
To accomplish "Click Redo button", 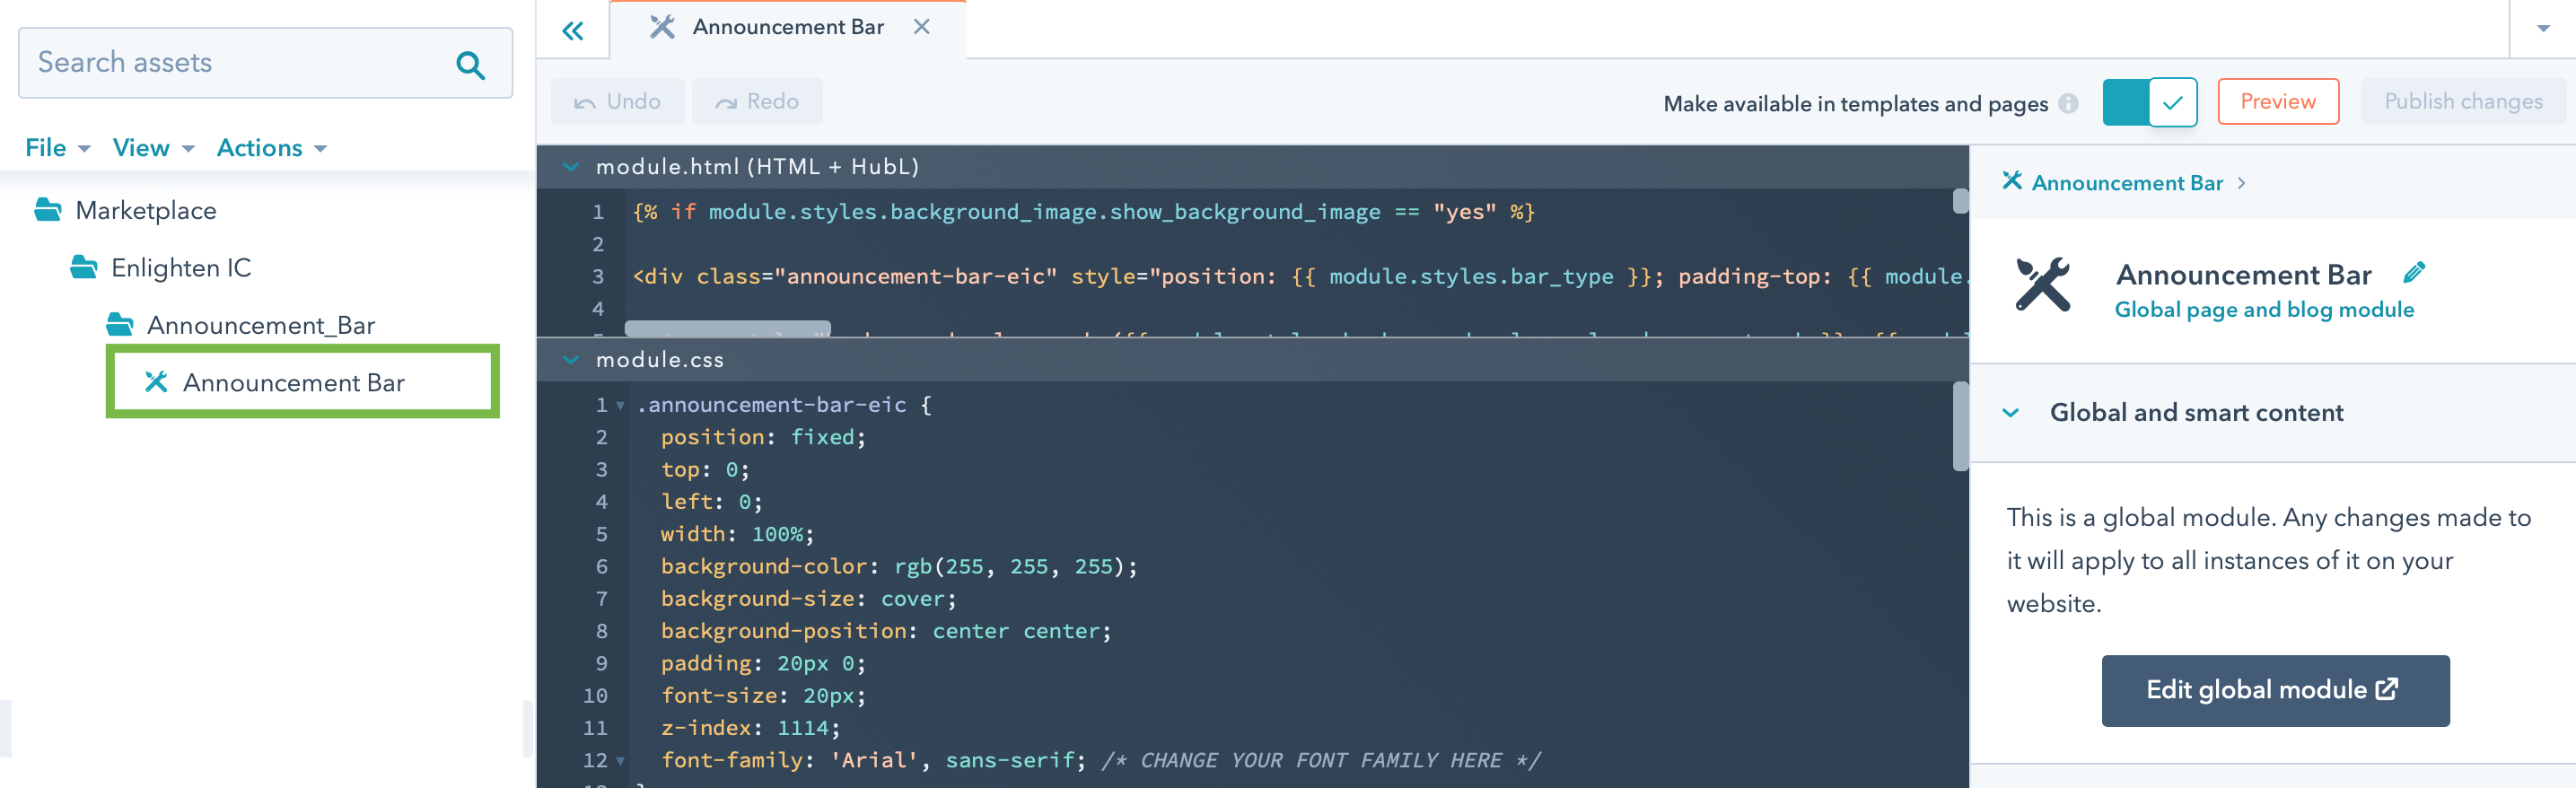I will coord(757,102).
